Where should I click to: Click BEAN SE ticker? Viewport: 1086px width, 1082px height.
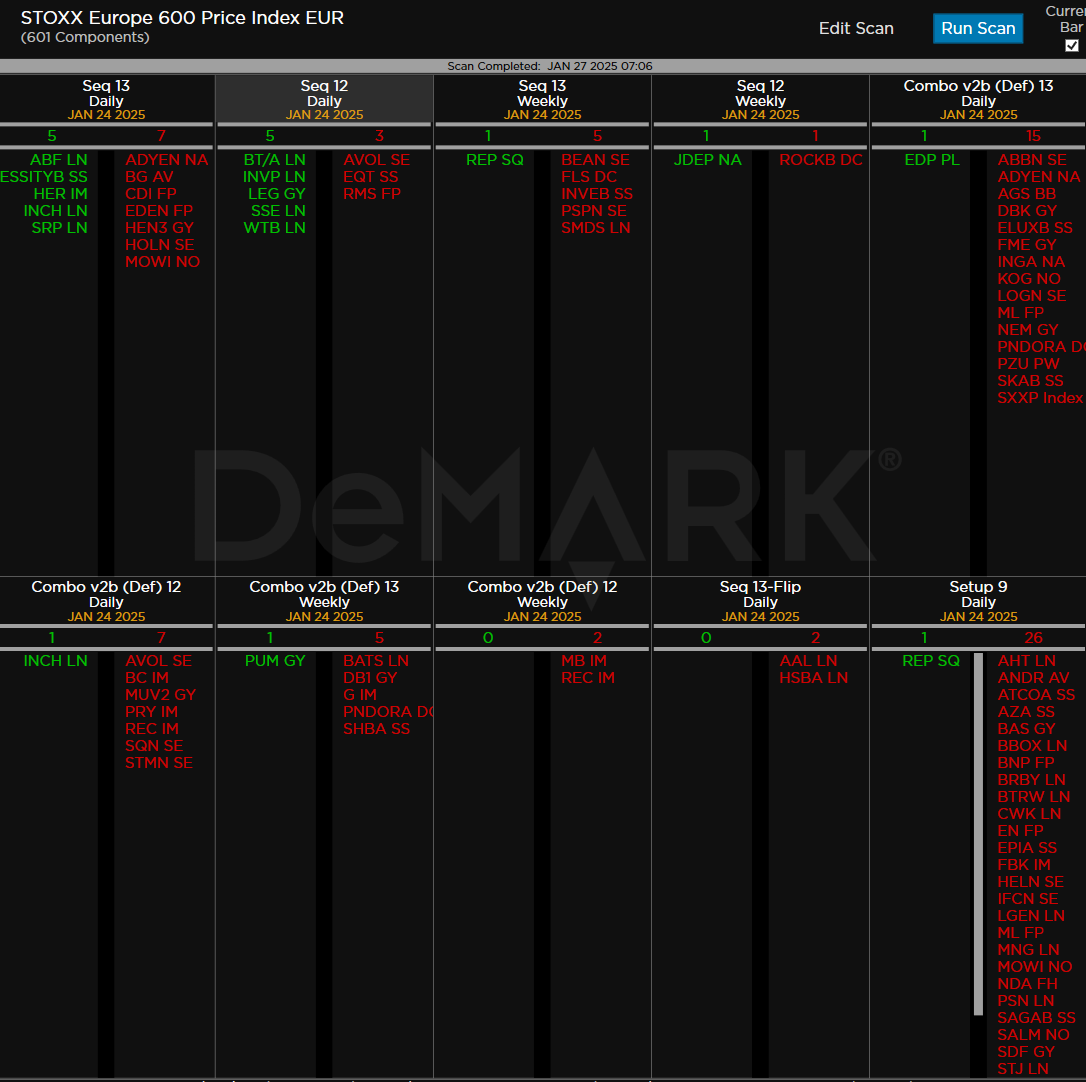point(596,160)
